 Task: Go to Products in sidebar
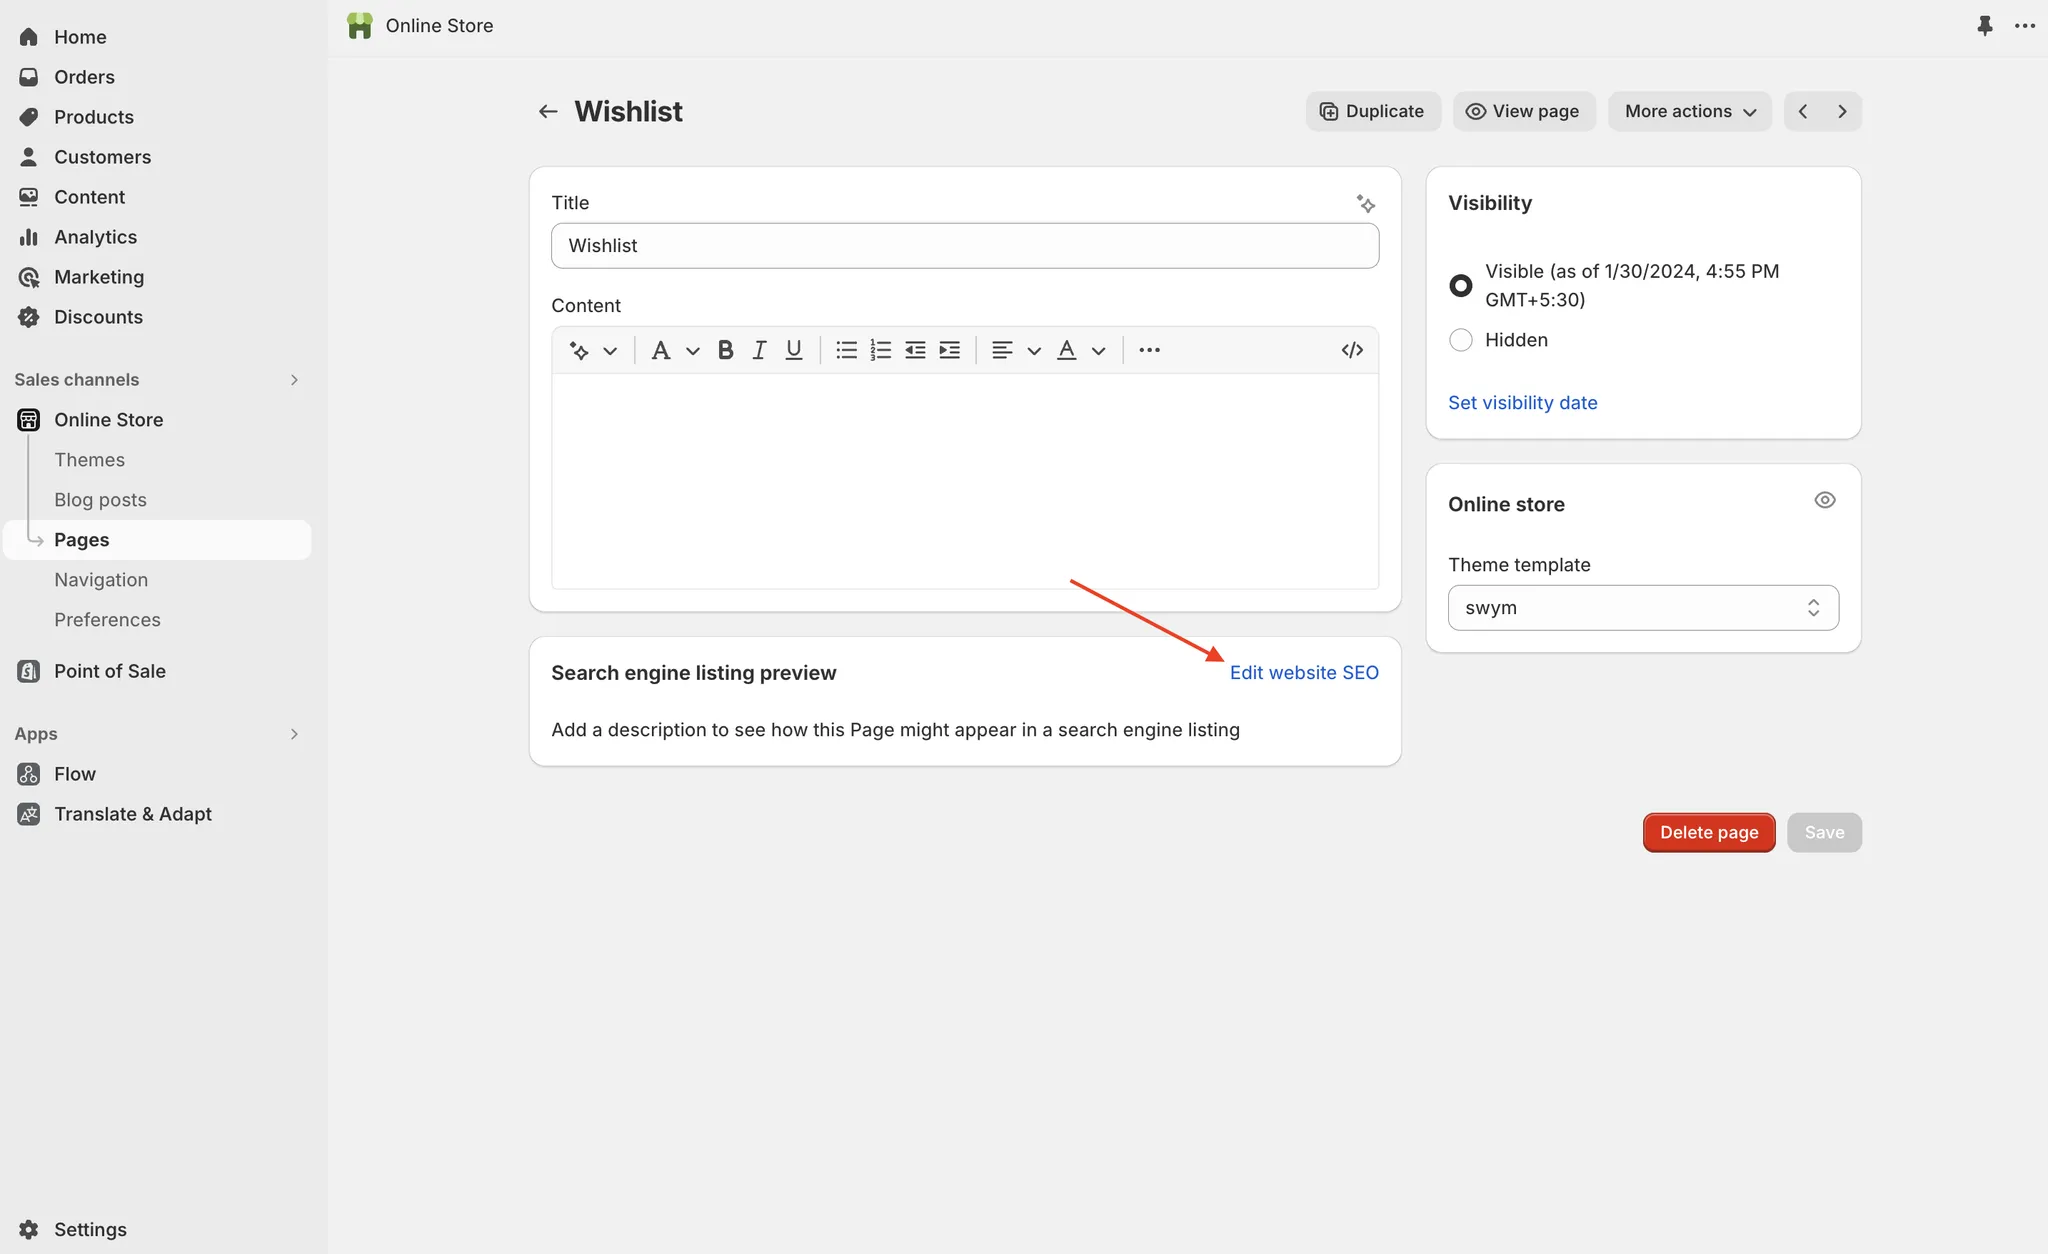click(x=94, y=117)
